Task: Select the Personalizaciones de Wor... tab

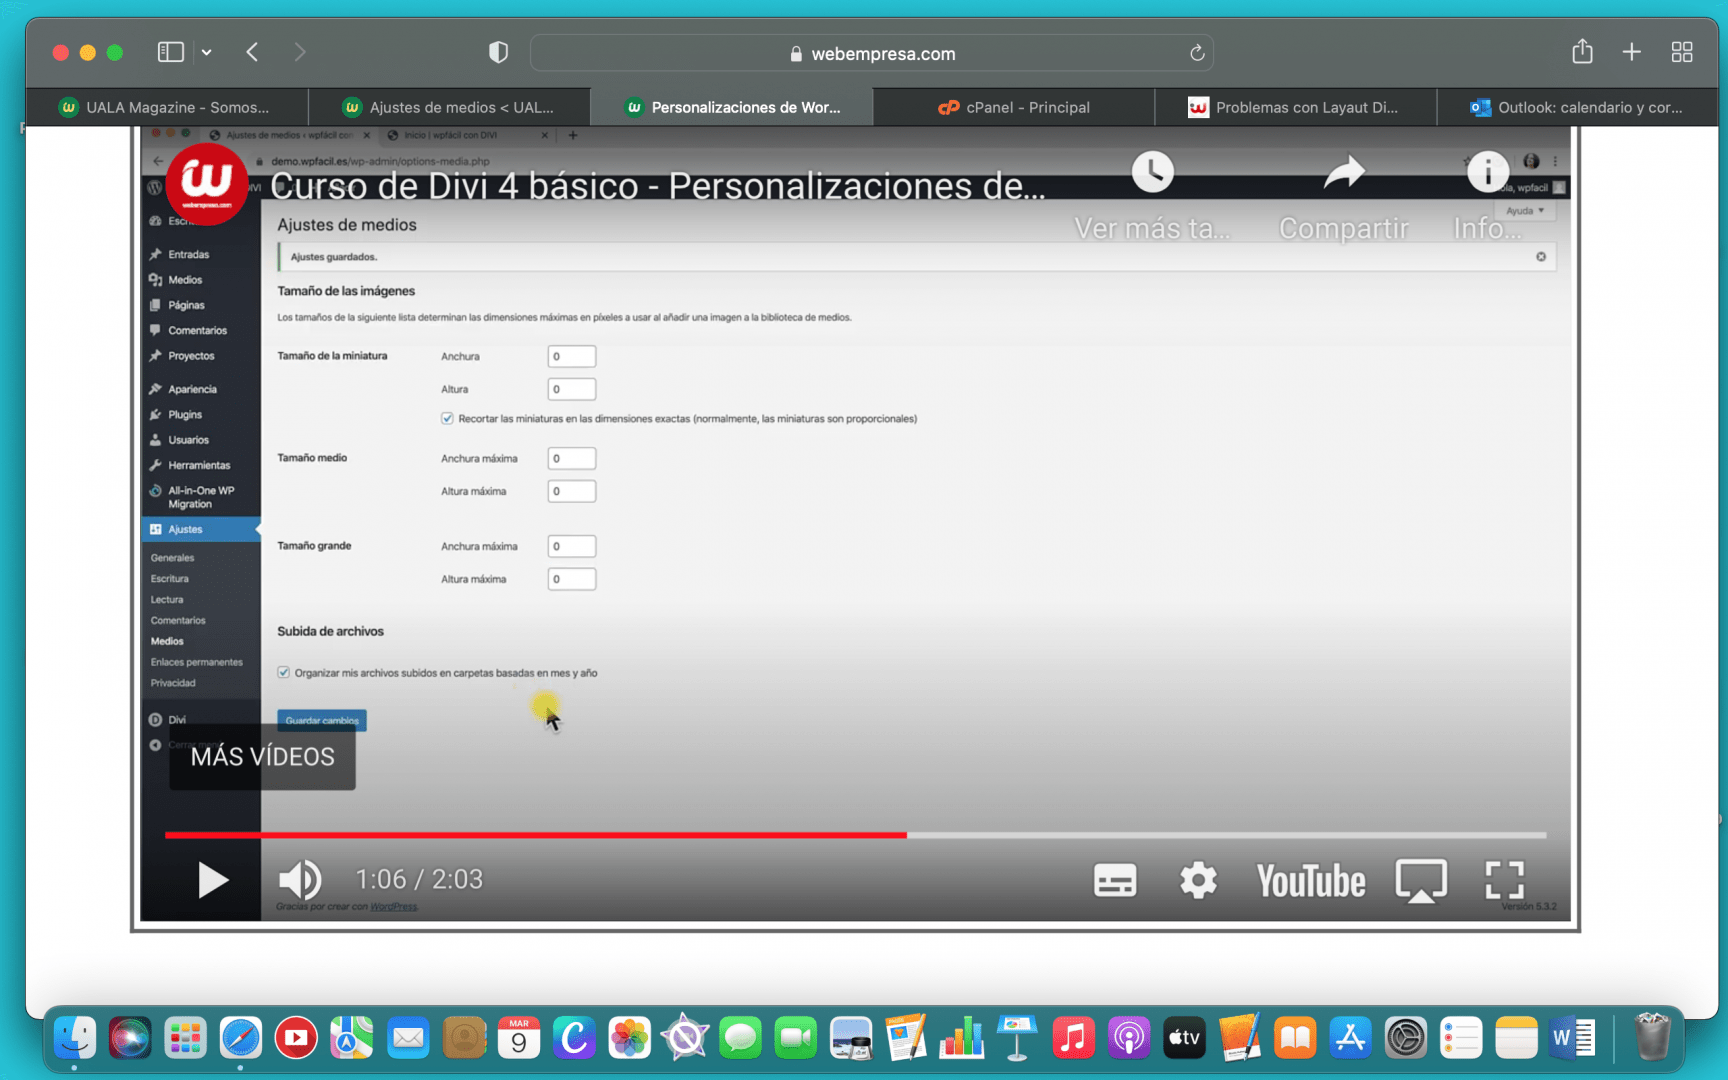Action: [732, 107]
